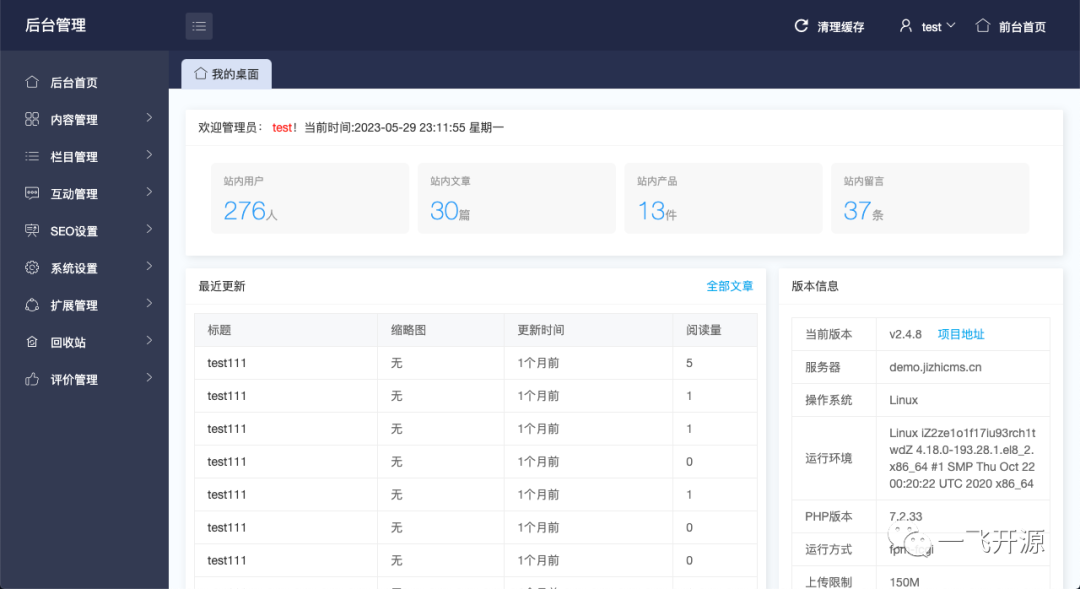Click the 150M upload limit value

pyautogui.click(x=904, y=582)
